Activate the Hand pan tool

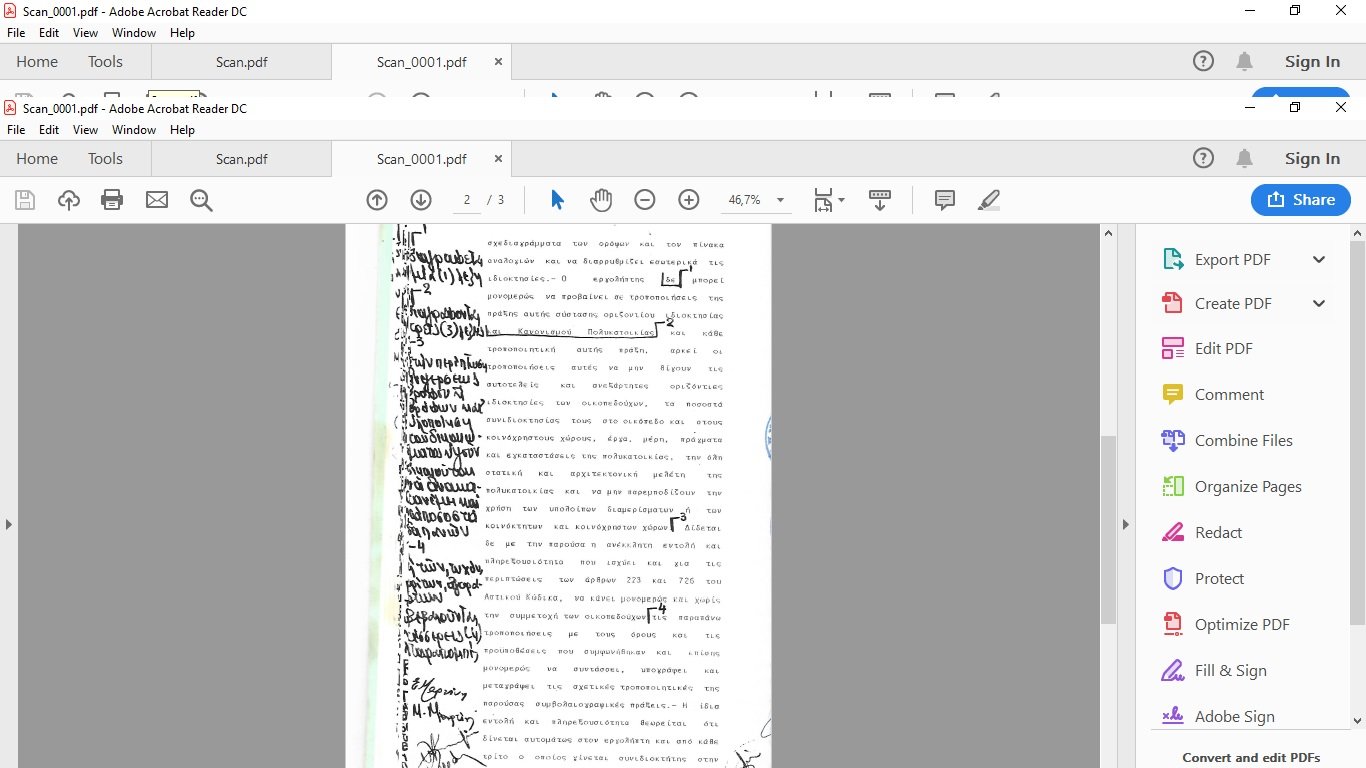pos(600,200)
